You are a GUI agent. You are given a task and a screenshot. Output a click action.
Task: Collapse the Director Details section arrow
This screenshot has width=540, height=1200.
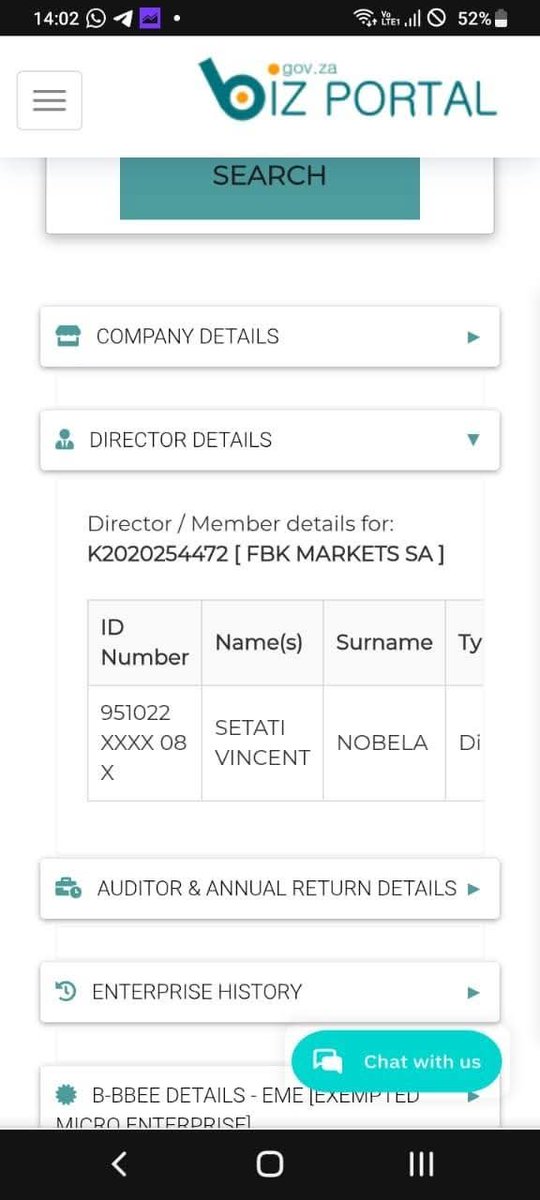pyautogui.click(x=474, y=440)
